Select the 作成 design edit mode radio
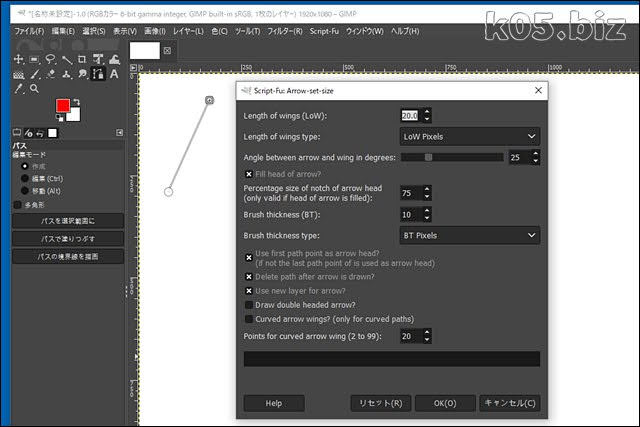The height and width of the screenshot is (427, 640). pos(25,166)
